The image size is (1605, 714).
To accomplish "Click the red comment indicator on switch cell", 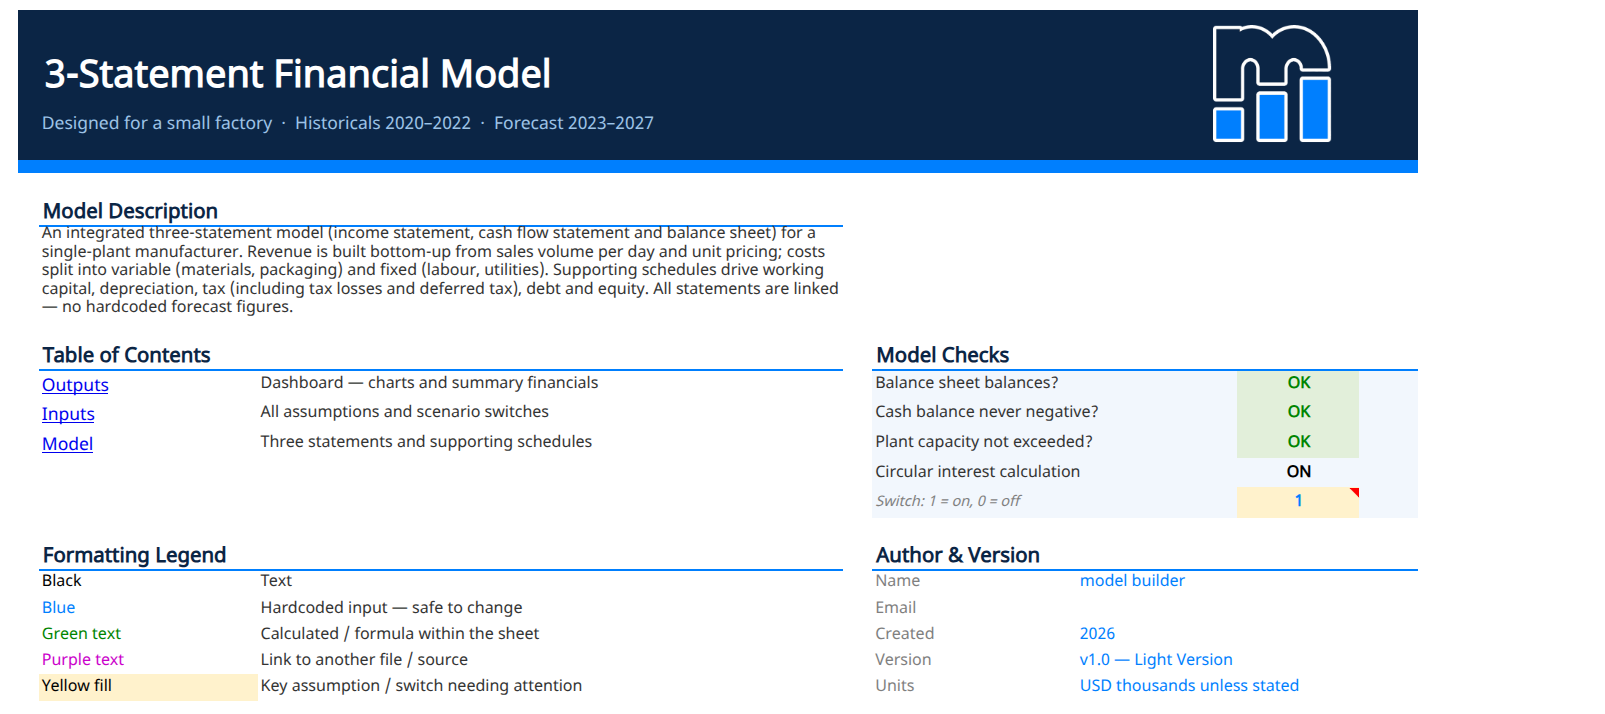I will [1354, 492].
